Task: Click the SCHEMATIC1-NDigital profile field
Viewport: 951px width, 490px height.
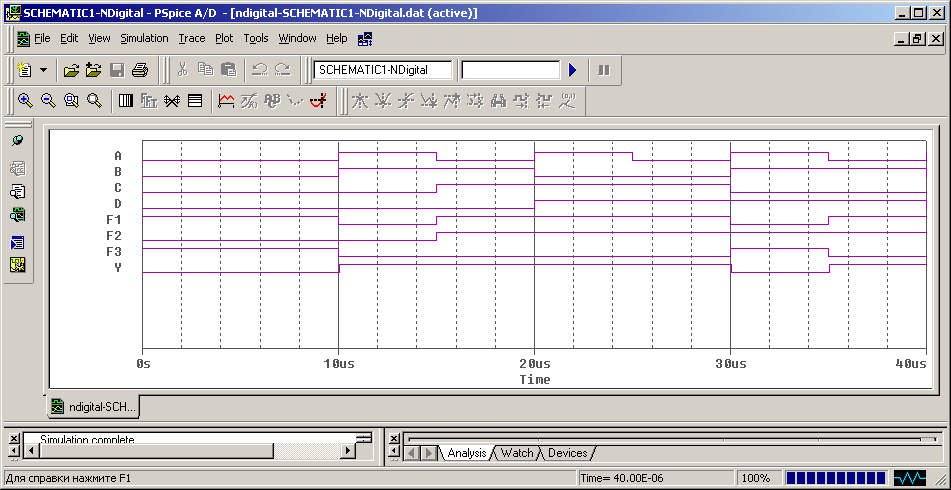Action: click(x=383, y=70)
